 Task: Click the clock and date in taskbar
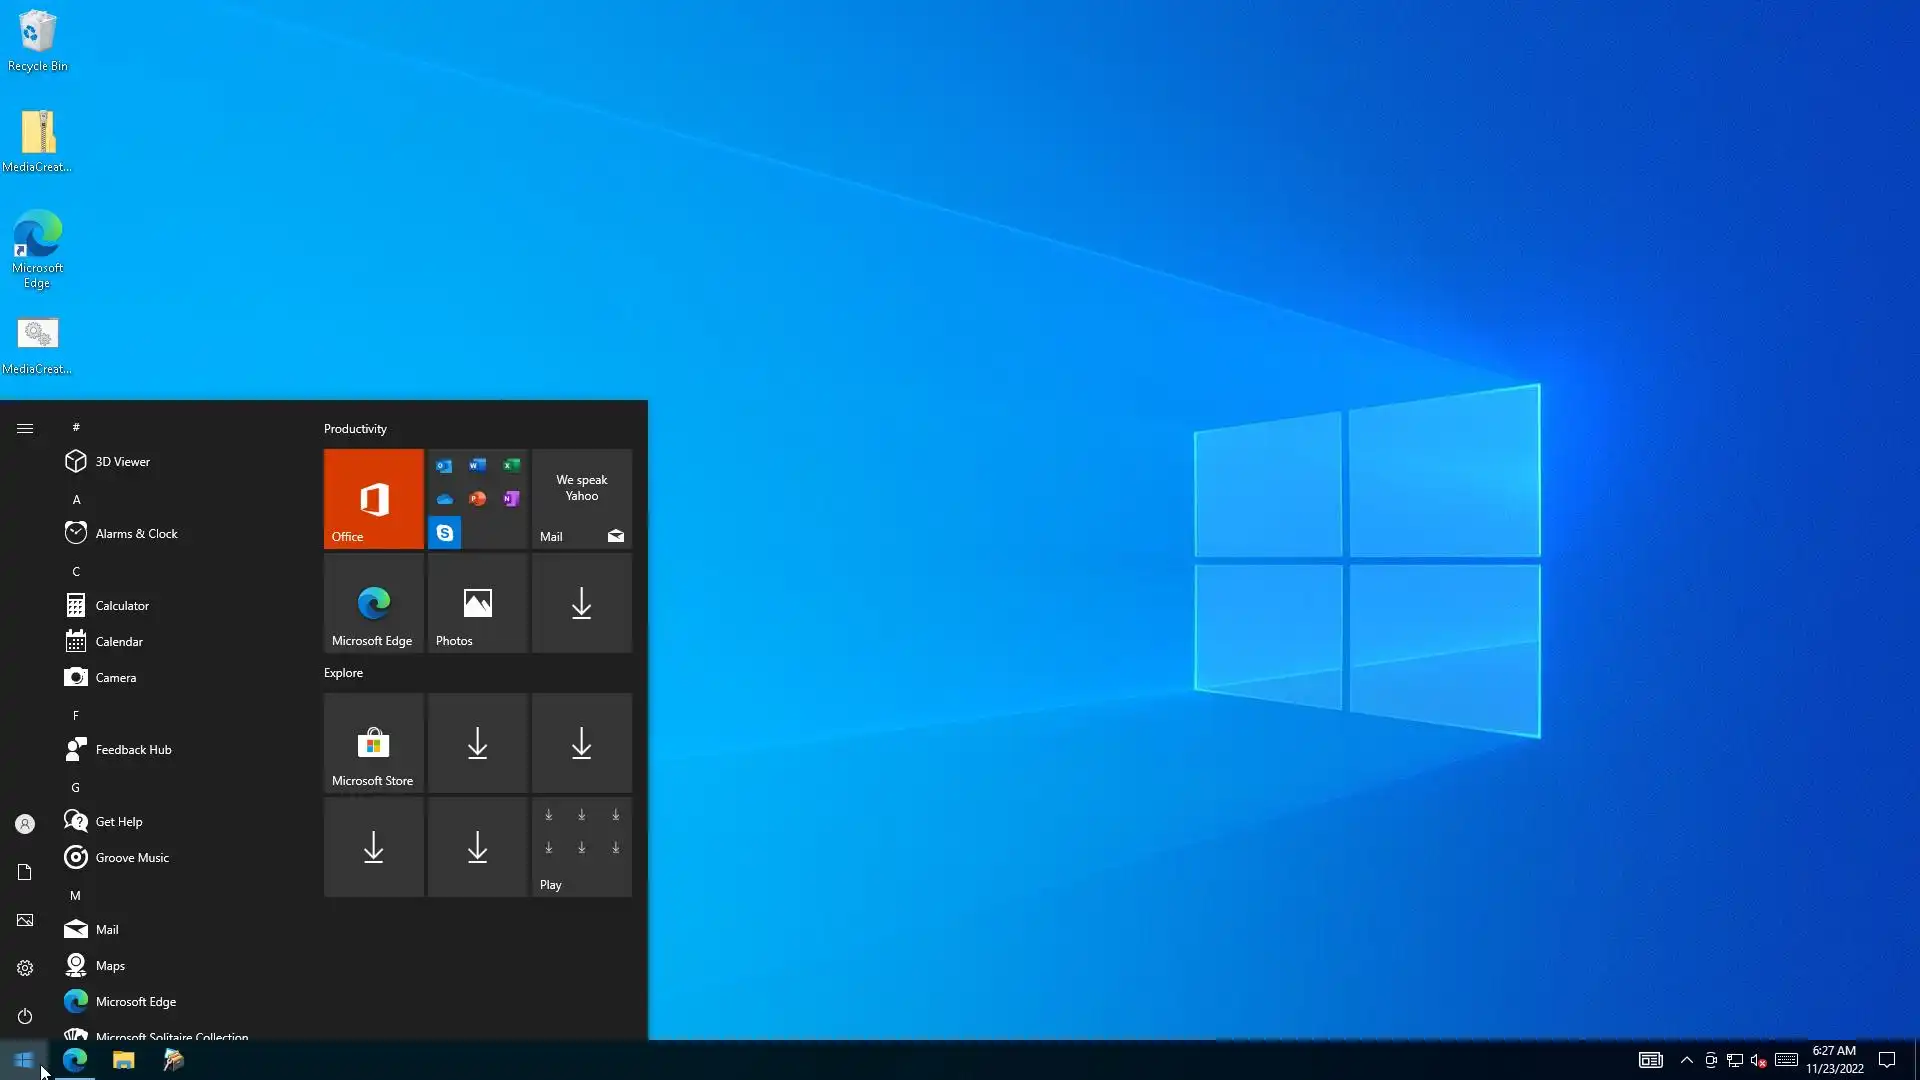click(1834, 1060)
